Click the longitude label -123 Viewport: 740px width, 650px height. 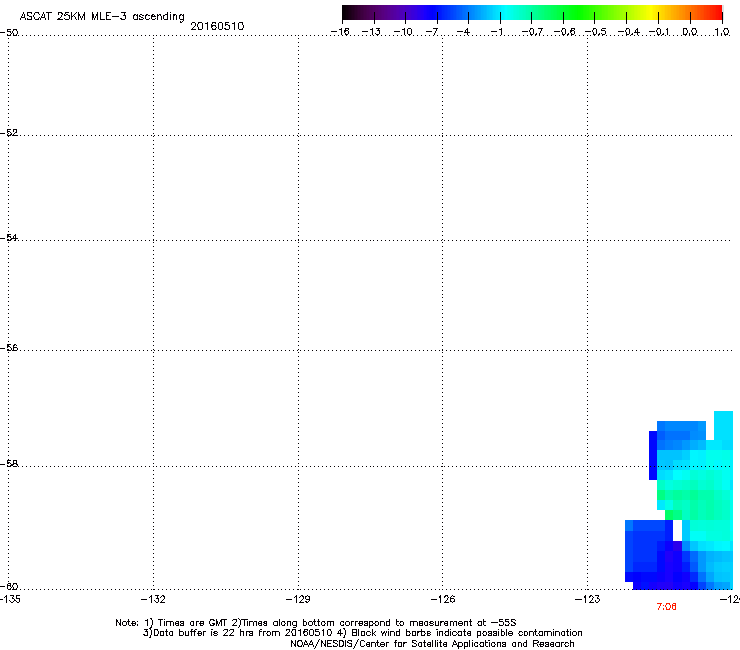coord(588,599)
